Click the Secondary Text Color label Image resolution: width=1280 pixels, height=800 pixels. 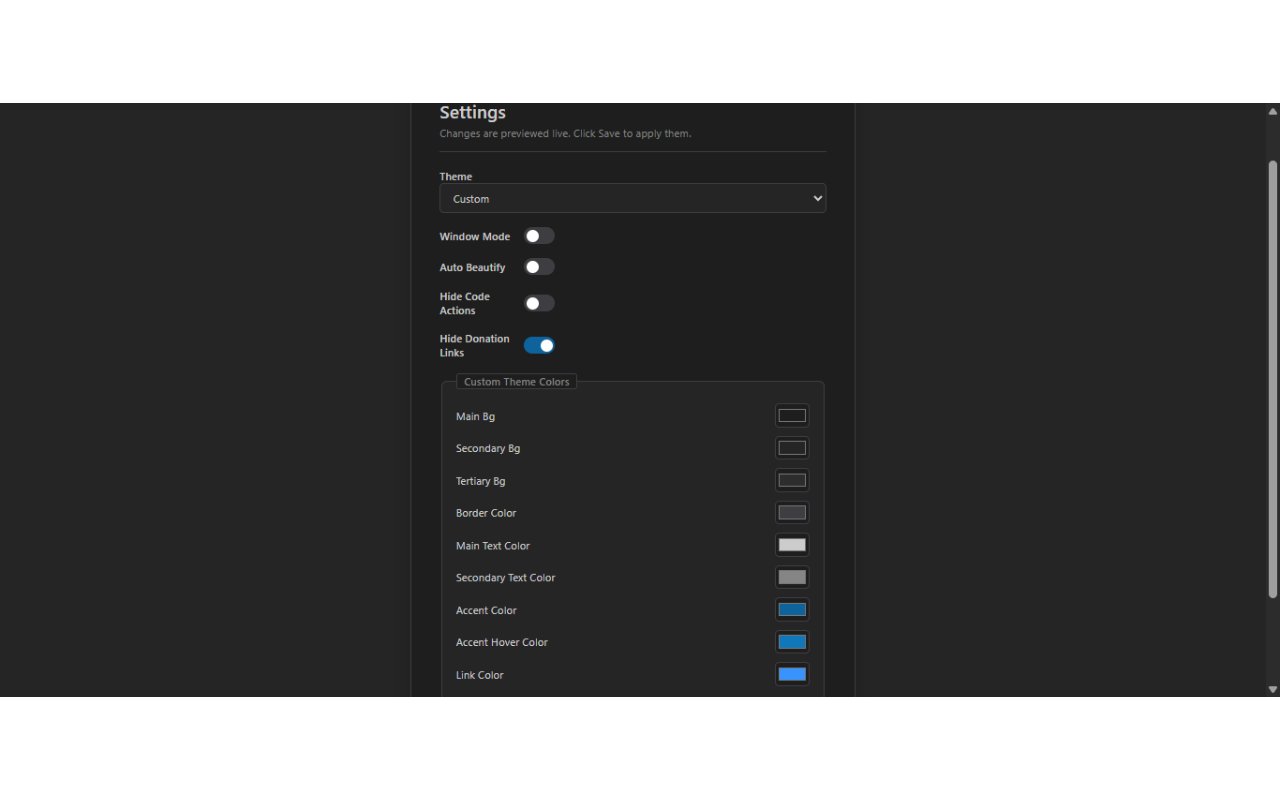point(505,578)
